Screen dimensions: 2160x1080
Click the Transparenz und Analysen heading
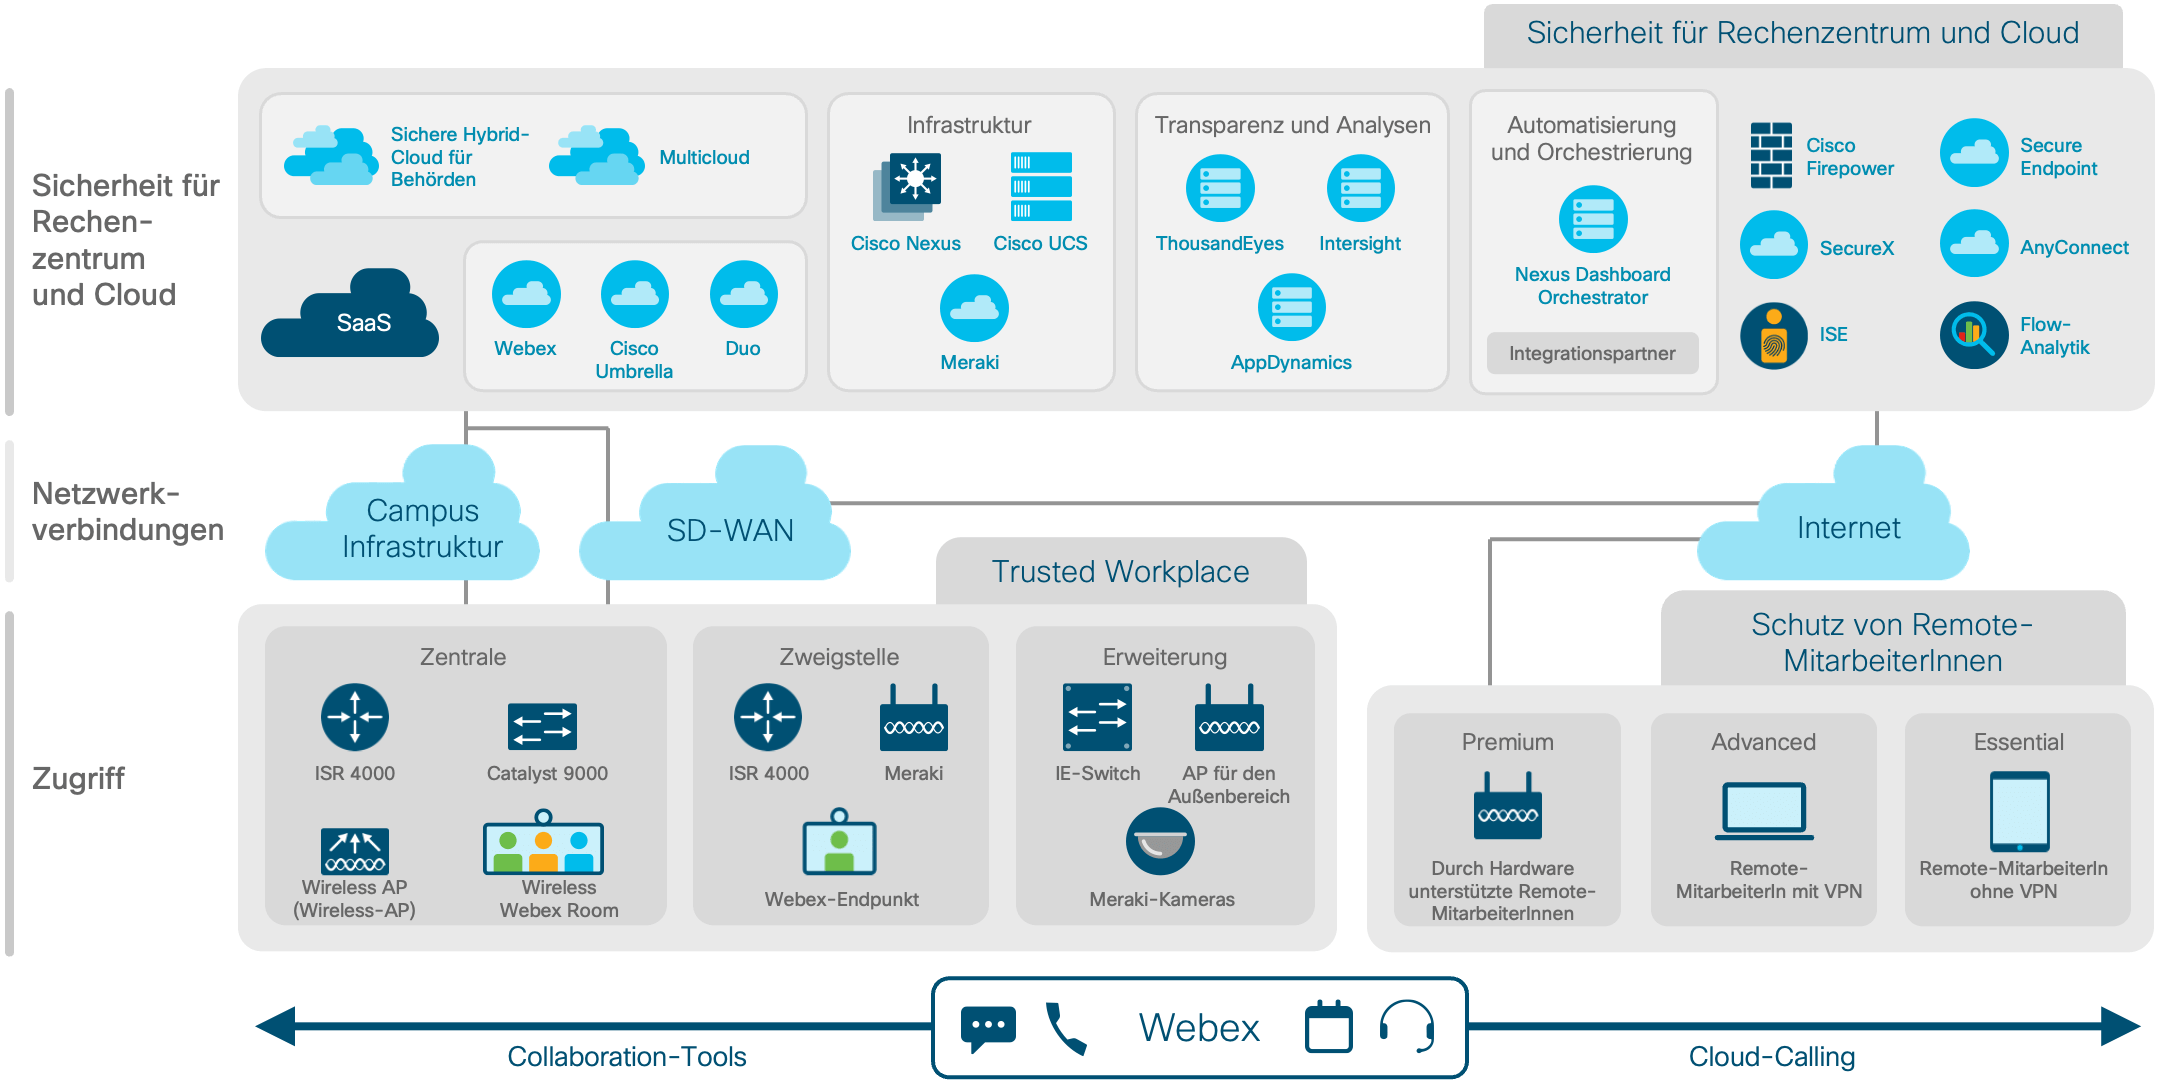coord(1292,125)
